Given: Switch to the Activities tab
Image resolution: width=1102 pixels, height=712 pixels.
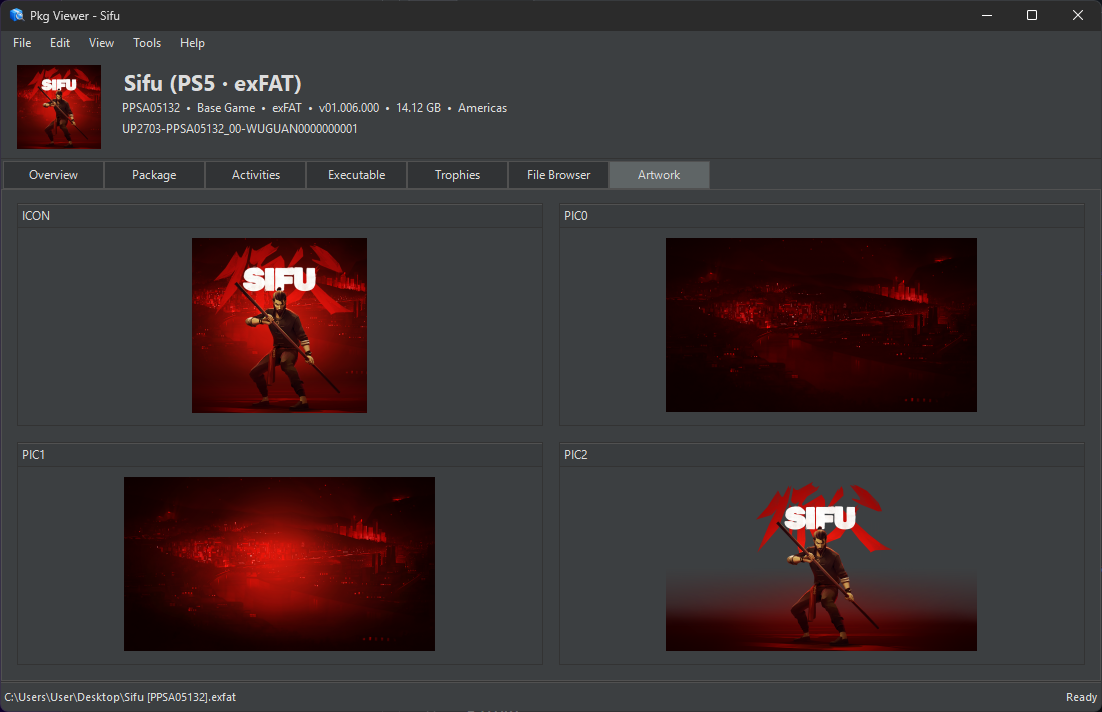Looking at the screenshot, I should (x=256, y=175).
